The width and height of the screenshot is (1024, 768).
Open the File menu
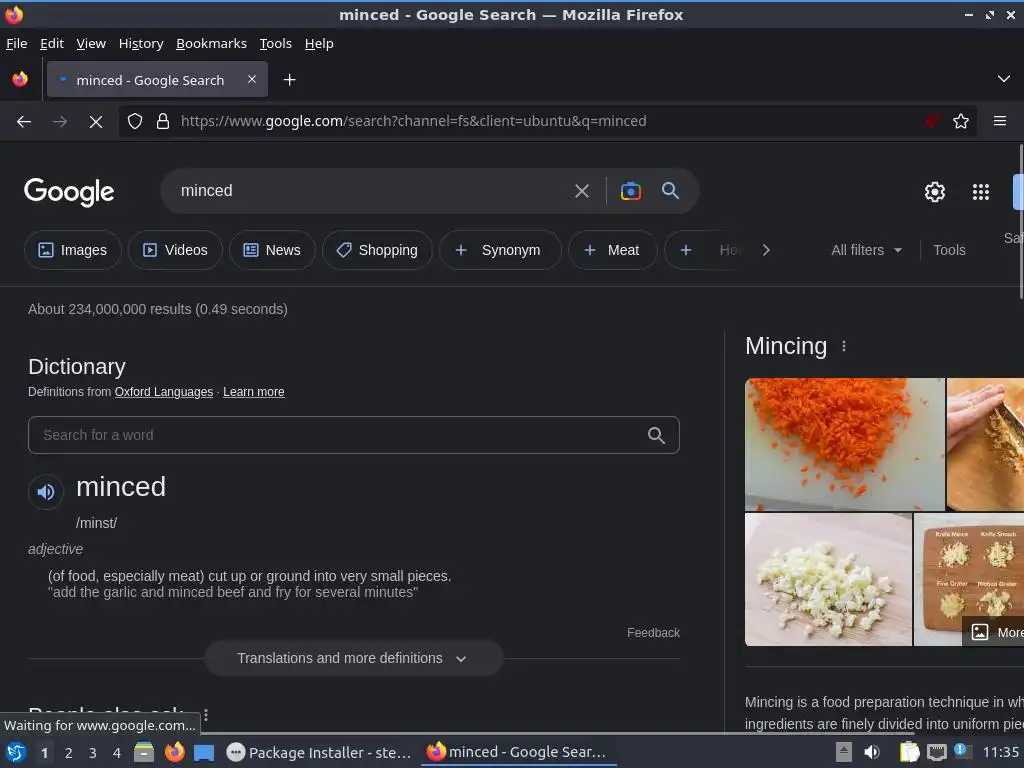pos(16,44)
